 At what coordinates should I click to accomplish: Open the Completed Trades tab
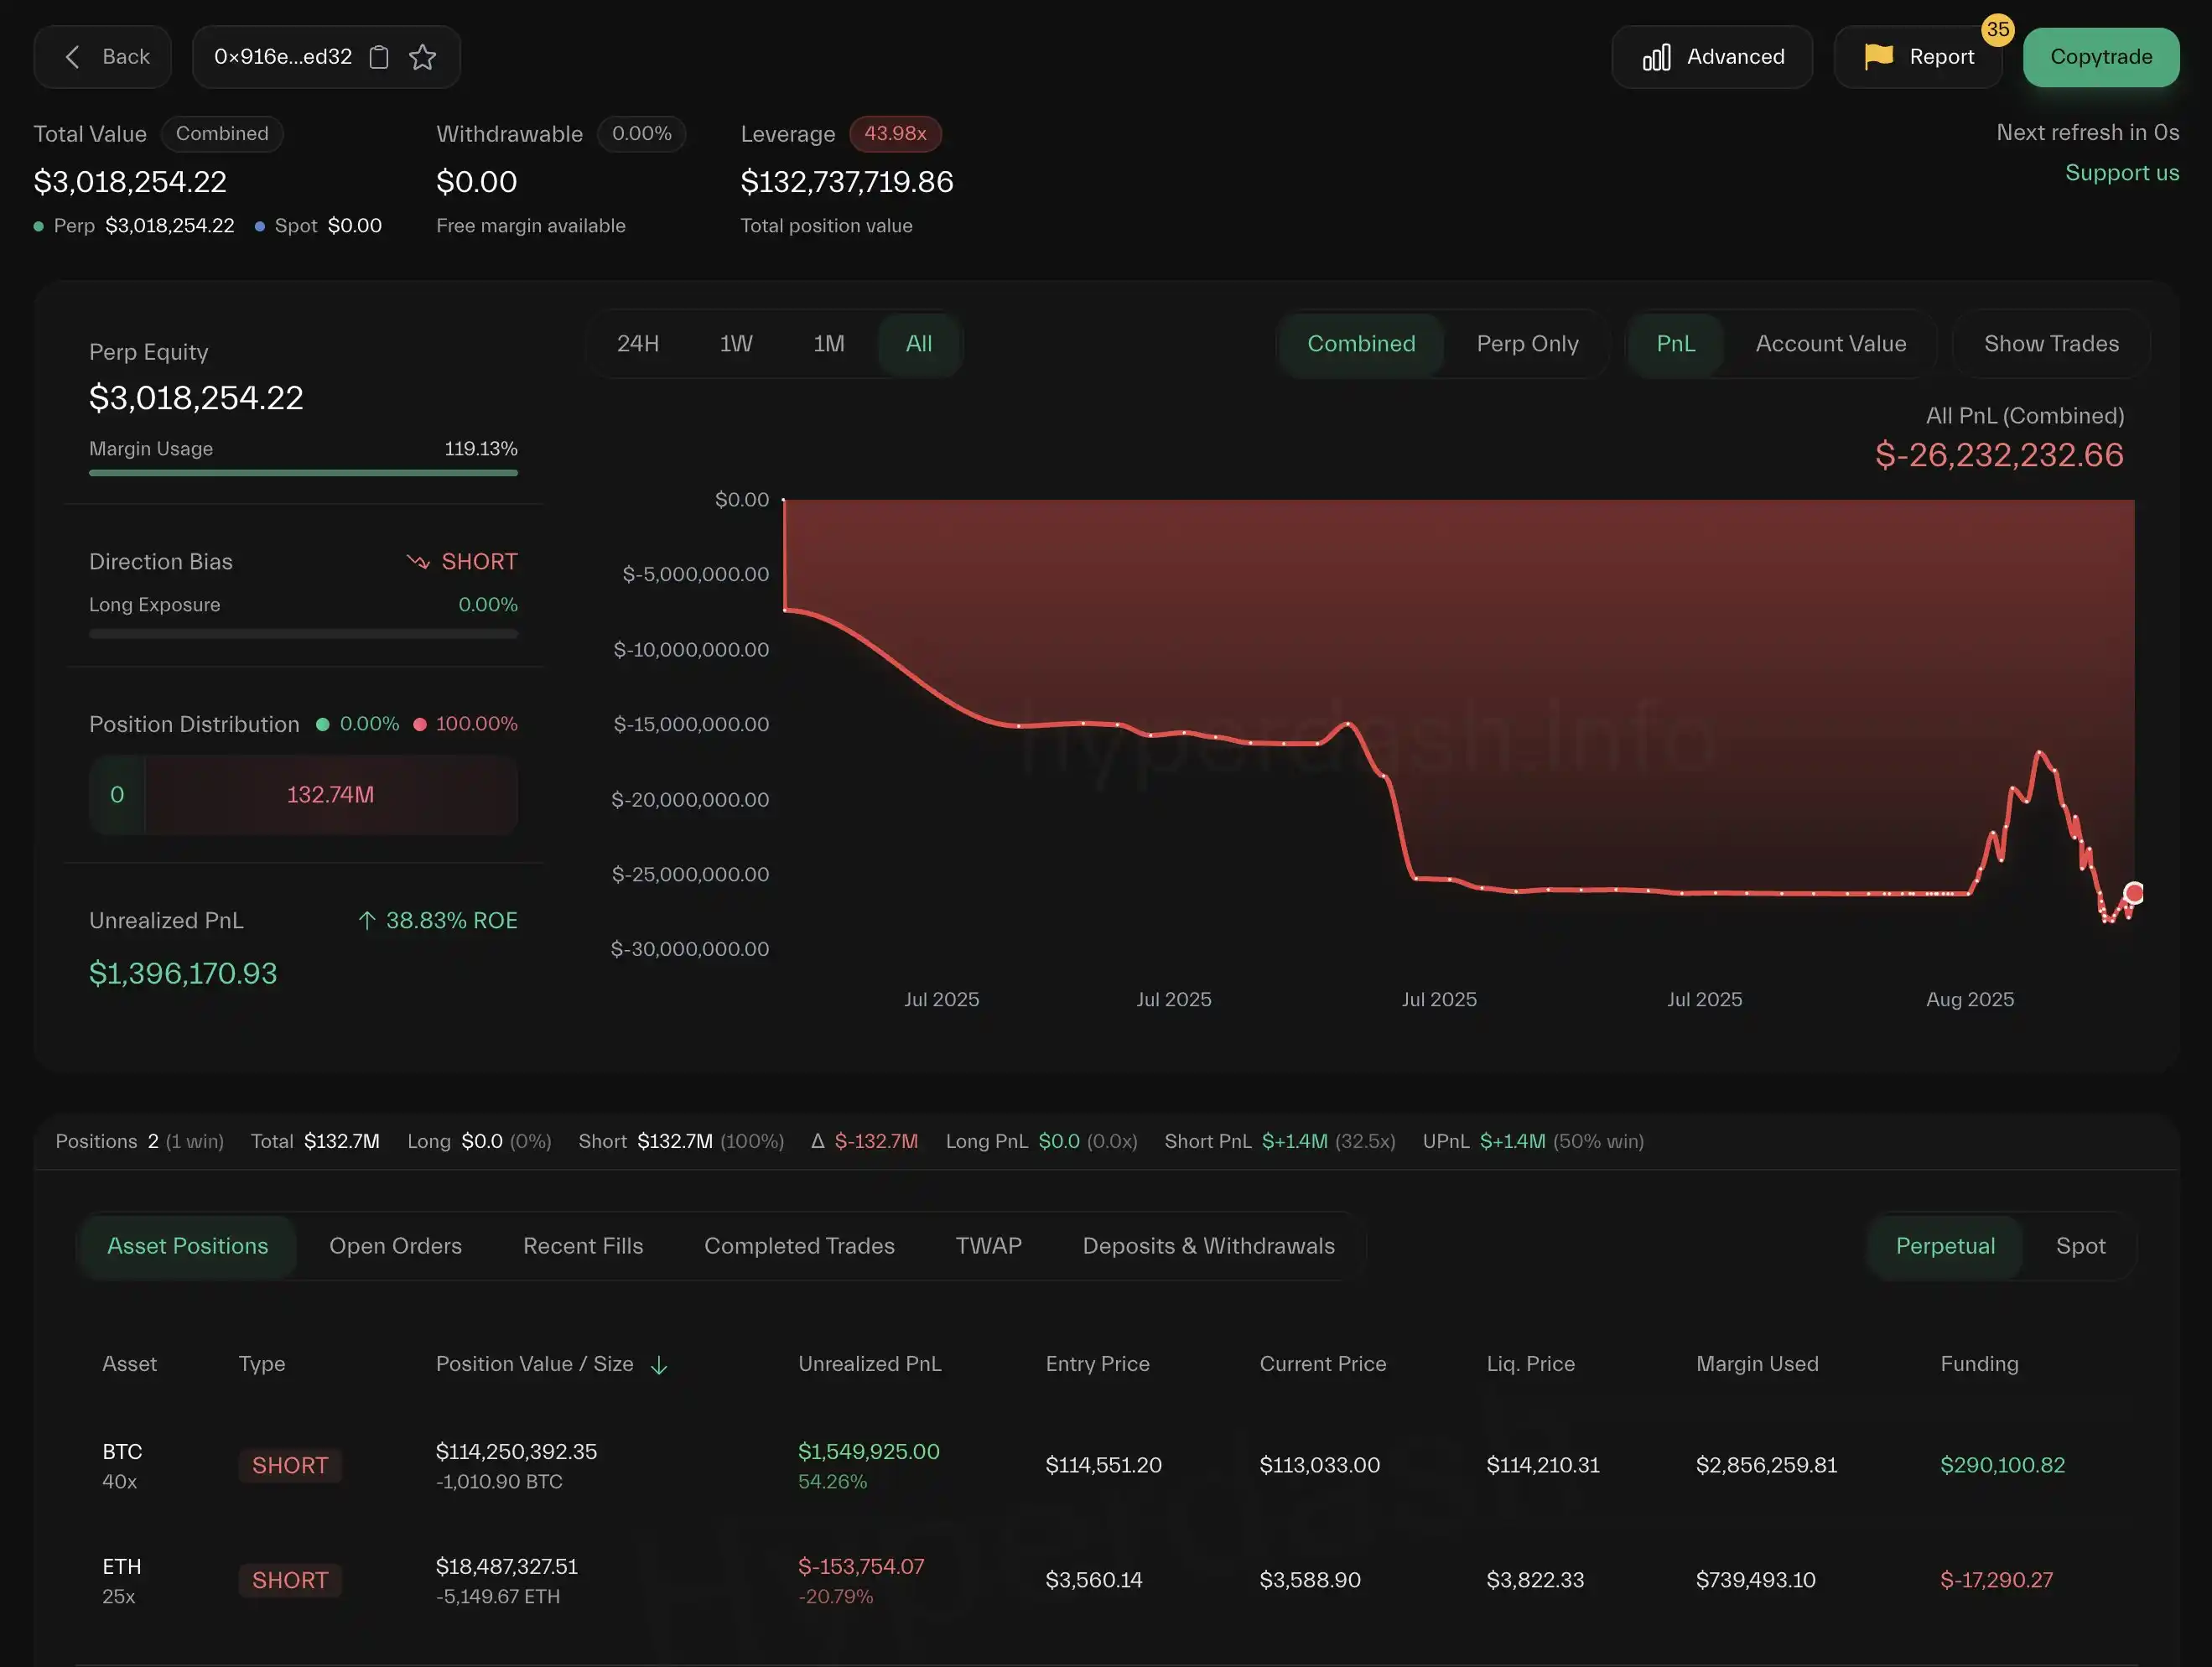tap(799, 1246)
